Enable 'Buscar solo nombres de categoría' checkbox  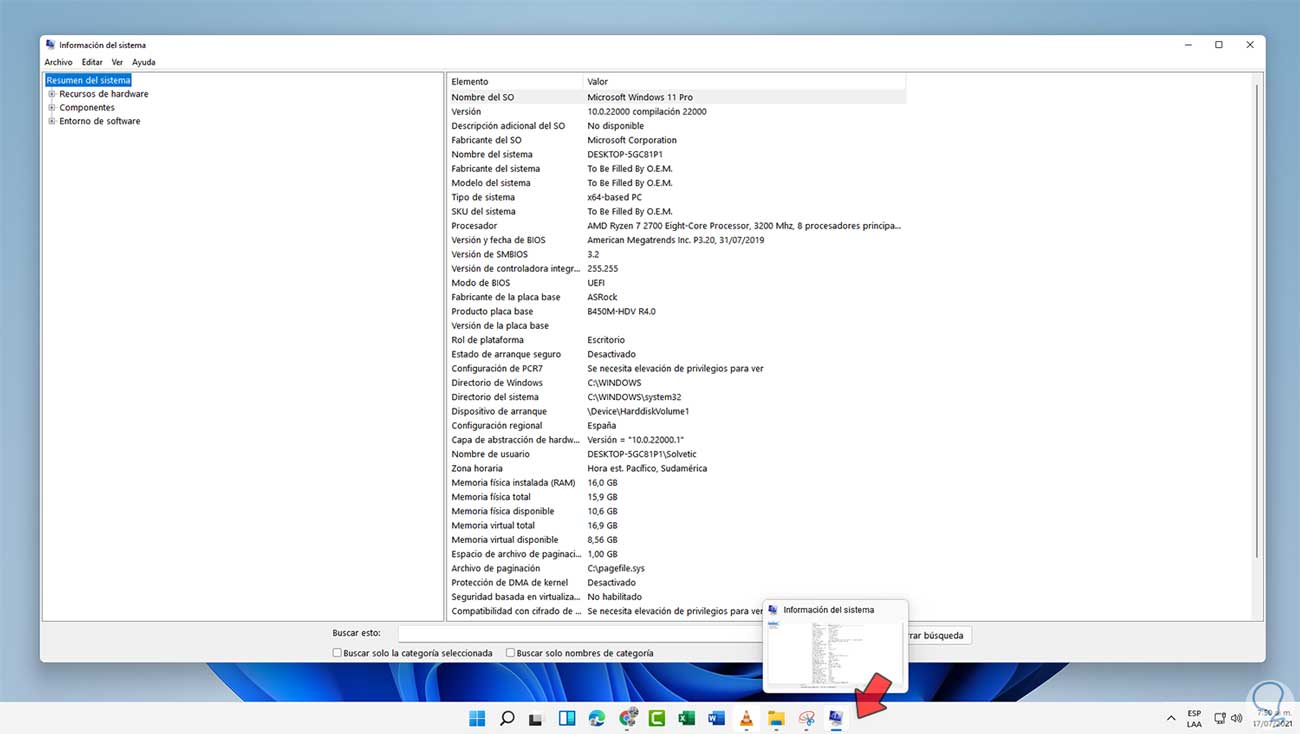(x=510, y=653)
